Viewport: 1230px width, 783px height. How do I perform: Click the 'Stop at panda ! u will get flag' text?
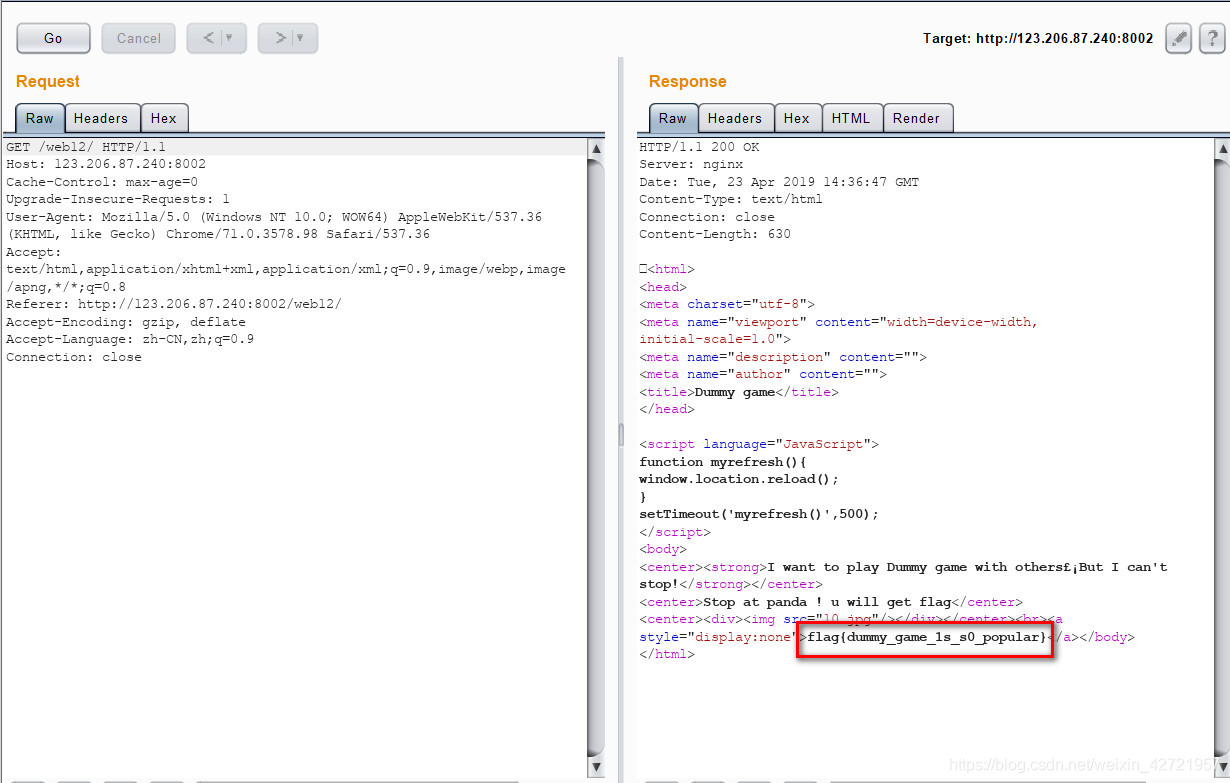[827, 602]
